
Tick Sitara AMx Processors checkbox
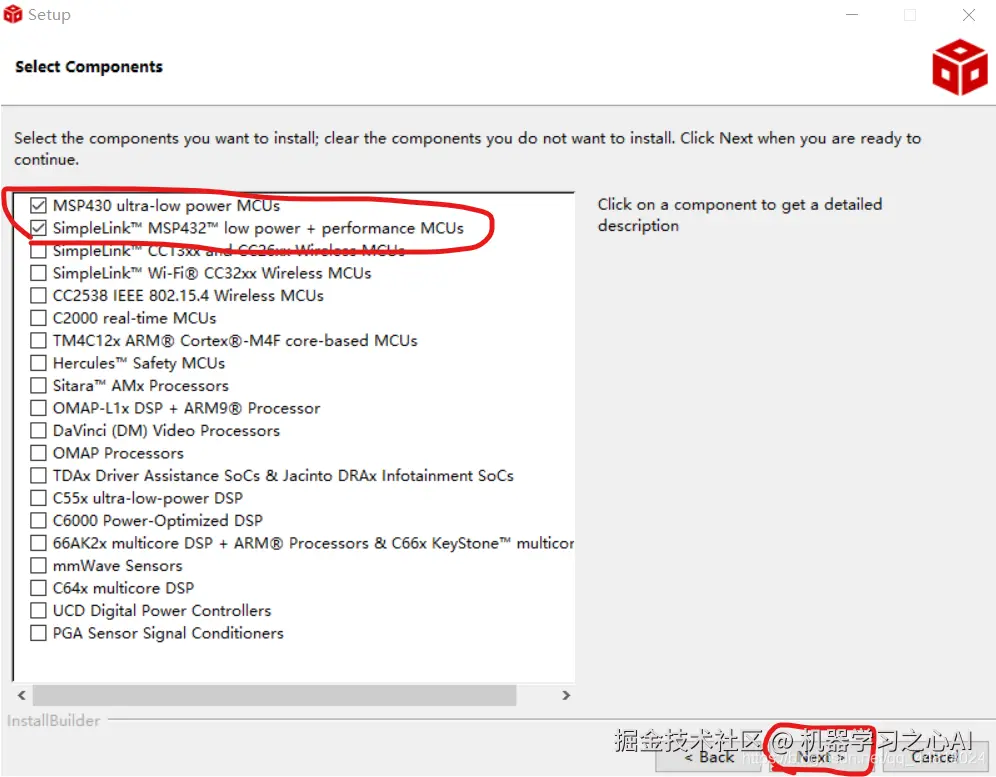tap(38, 386)
